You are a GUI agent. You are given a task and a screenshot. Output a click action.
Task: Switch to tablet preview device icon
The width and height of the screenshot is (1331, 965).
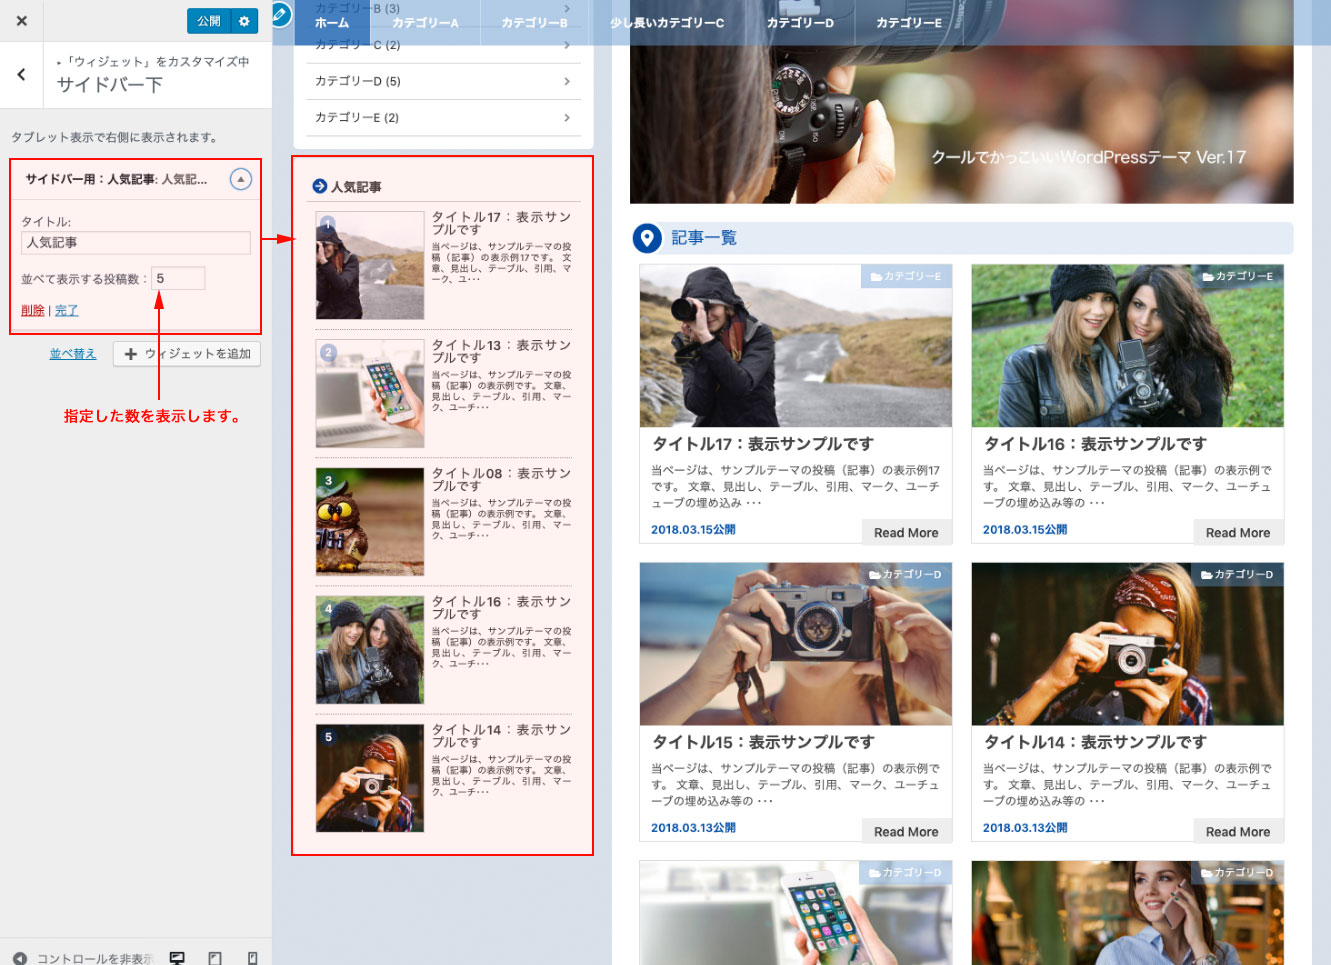point(215,958)
